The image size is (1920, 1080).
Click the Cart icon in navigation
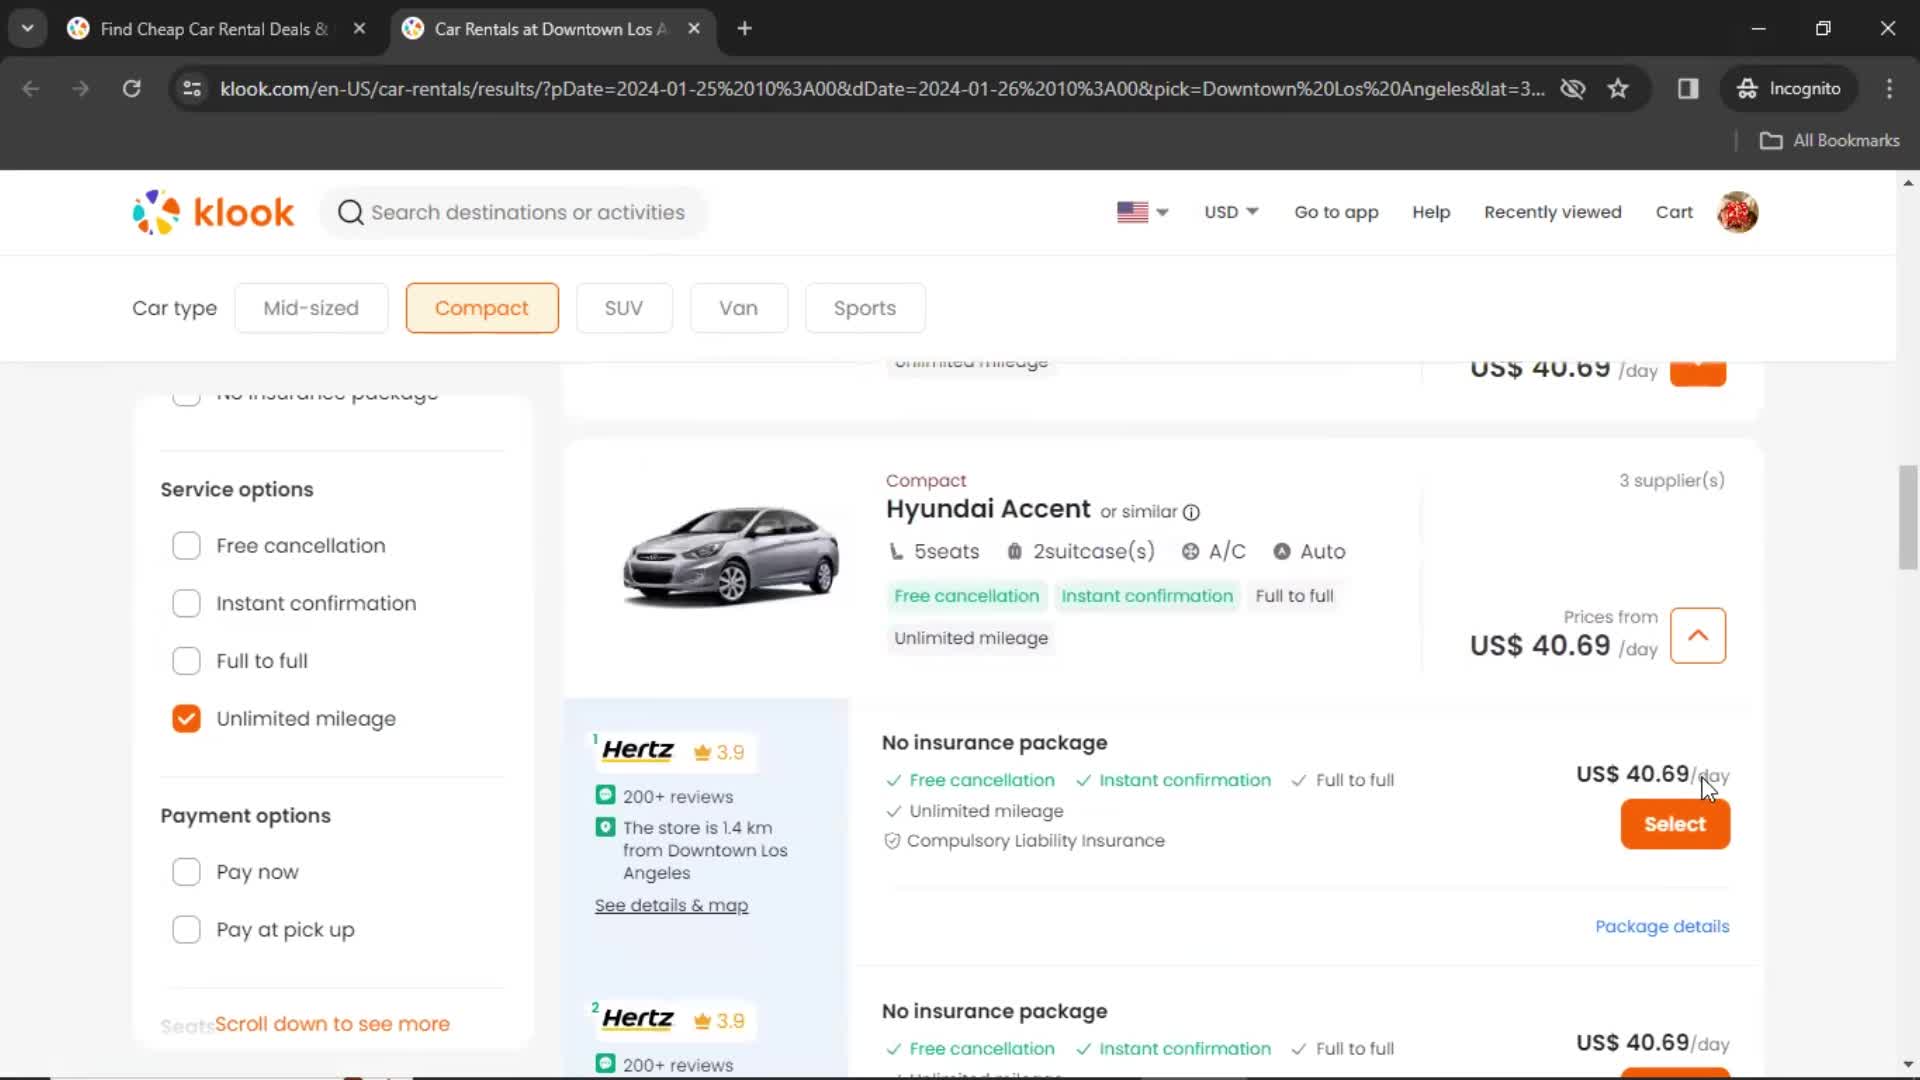coord(1675,211)
